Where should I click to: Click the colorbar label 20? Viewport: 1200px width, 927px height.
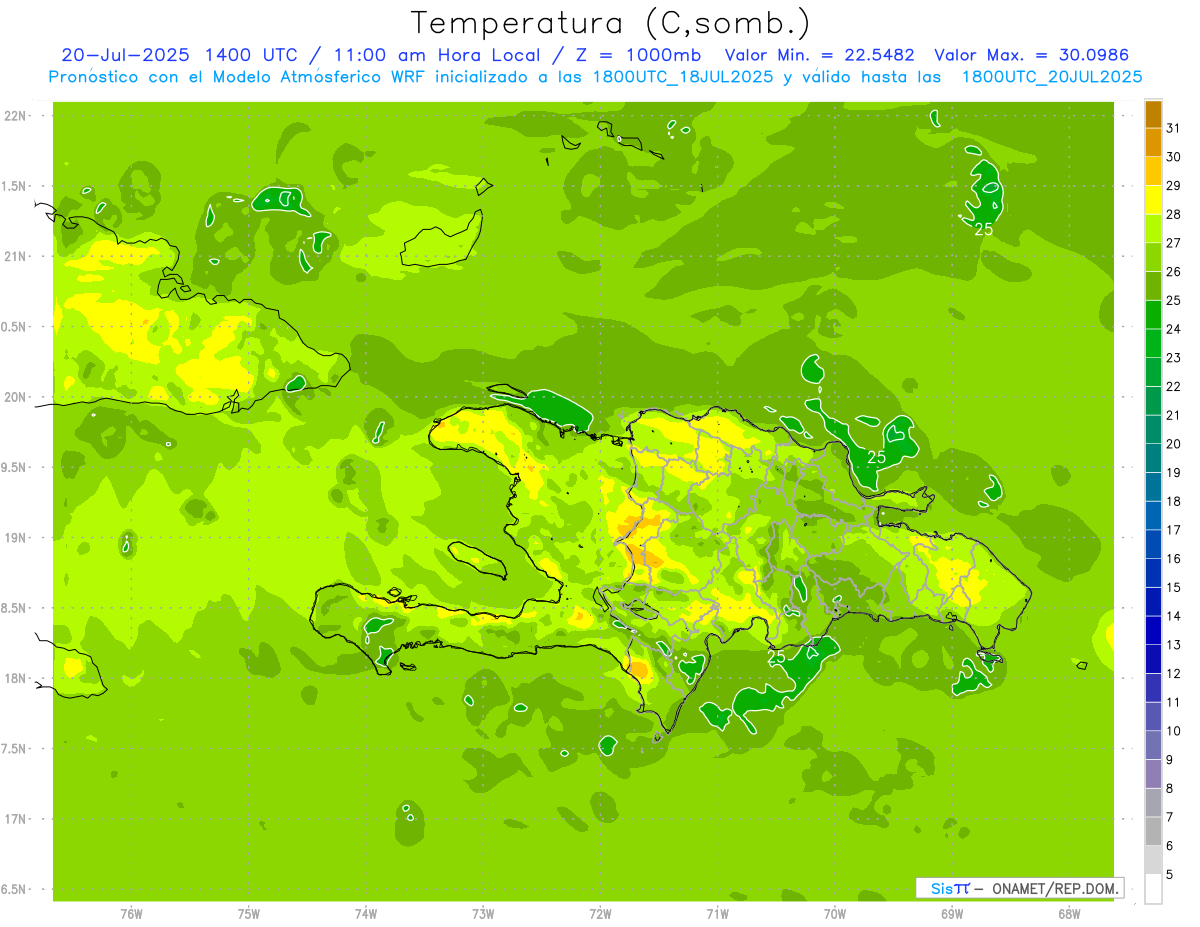point(1174,444)
